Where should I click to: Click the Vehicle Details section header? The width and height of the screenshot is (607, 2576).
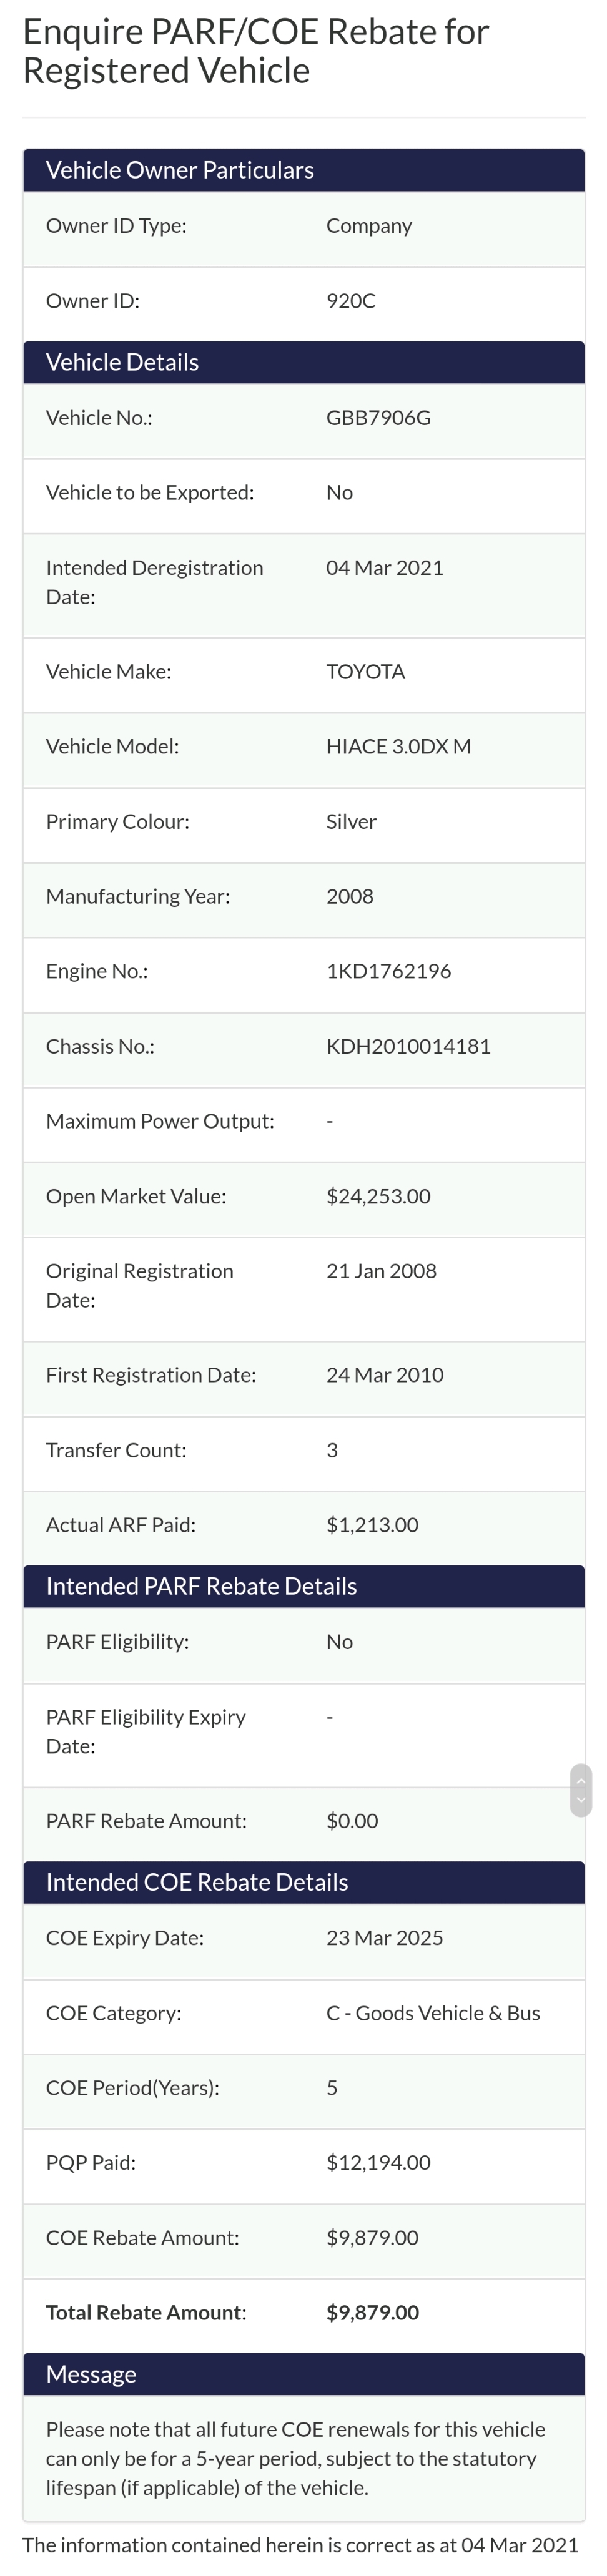[122, 362]
